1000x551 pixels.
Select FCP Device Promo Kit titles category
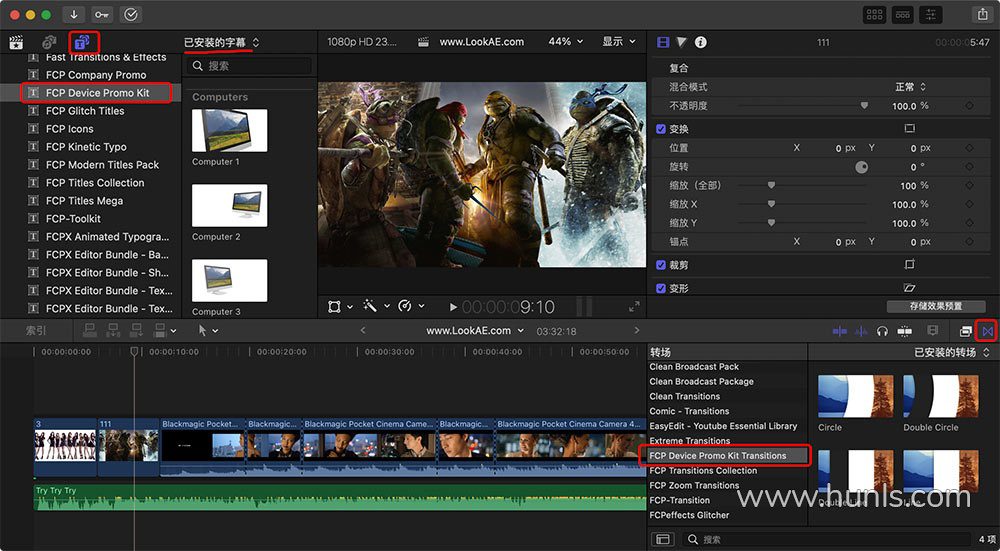tap(97, 92)
